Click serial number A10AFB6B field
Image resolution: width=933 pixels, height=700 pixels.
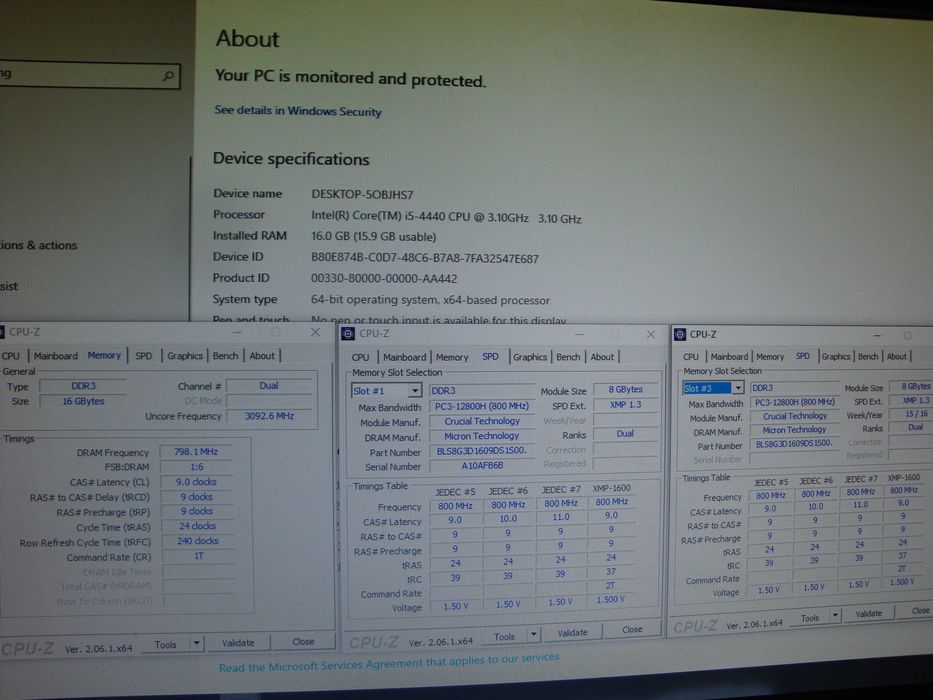coord(482,465)
